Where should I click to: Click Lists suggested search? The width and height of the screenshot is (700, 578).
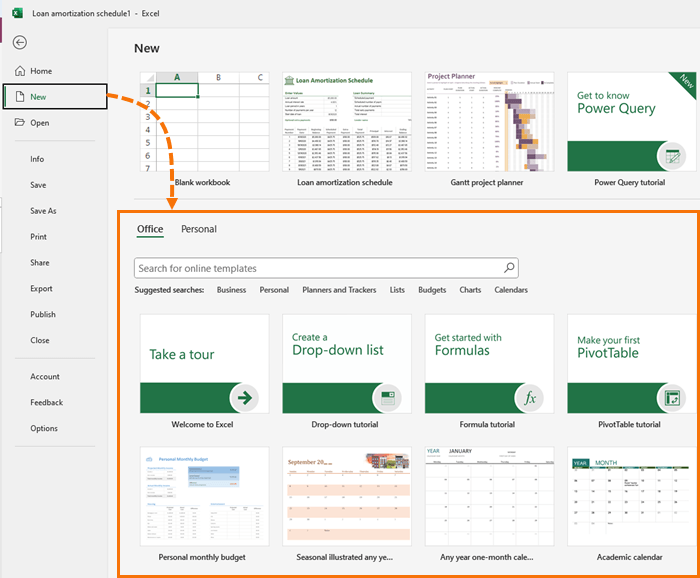click(x=397, y=290)
